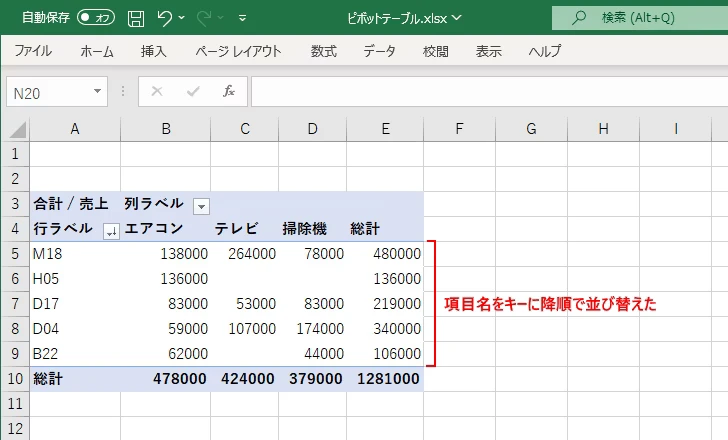Select column B header
The height and width of the screenshot is (440, 728).
click(166, 129)
